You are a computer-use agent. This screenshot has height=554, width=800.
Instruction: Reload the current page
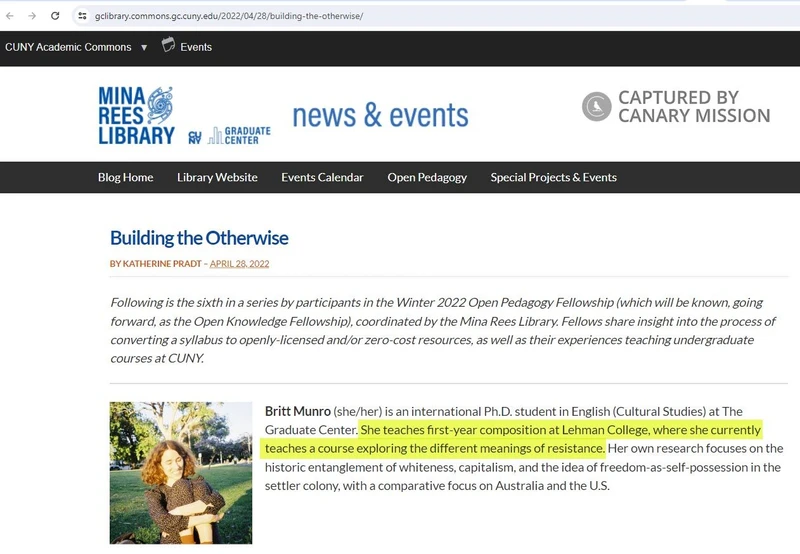[x=55, y=16]
